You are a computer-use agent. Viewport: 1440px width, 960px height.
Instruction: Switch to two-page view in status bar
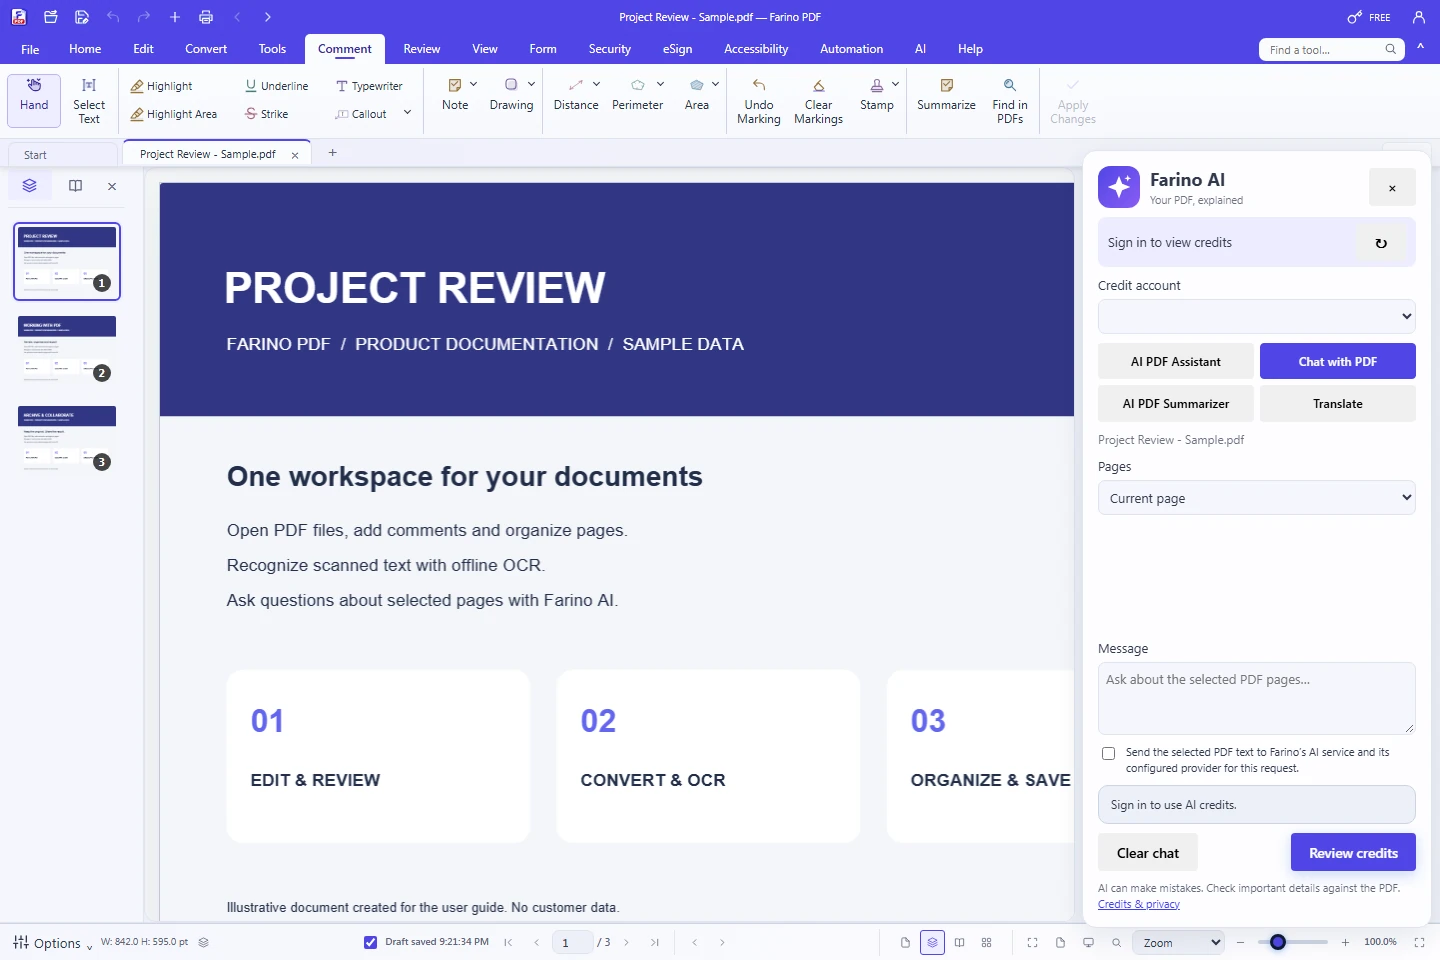[x=960, y=942]
